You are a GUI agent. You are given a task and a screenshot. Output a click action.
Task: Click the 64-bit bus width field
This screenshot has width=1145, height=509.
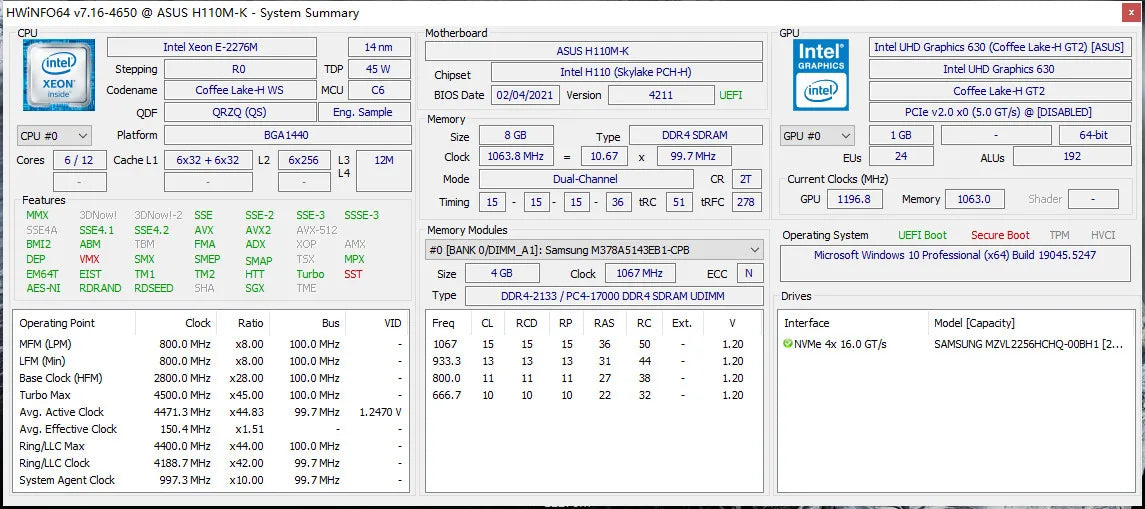point(1094,136)
